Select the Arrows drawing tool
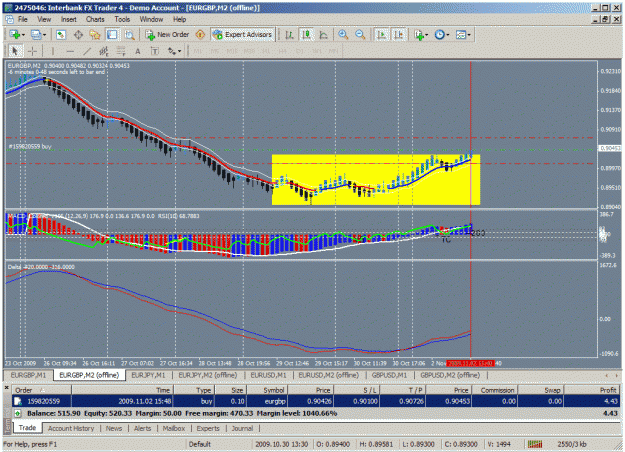This screenshot has width=625, height=452. click(x=172, y=51)
